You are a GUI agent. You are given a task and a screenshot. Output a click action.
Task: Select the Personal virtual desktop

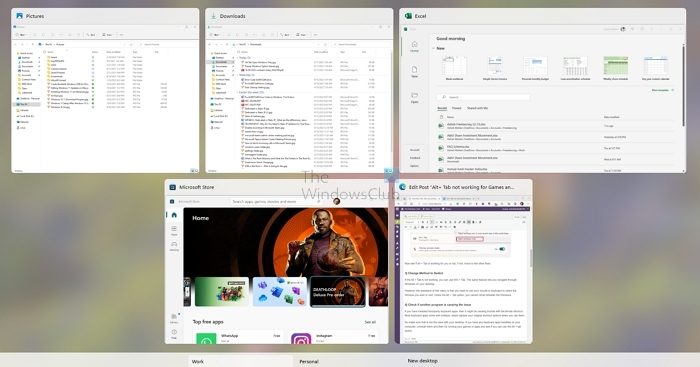(309, 361)
